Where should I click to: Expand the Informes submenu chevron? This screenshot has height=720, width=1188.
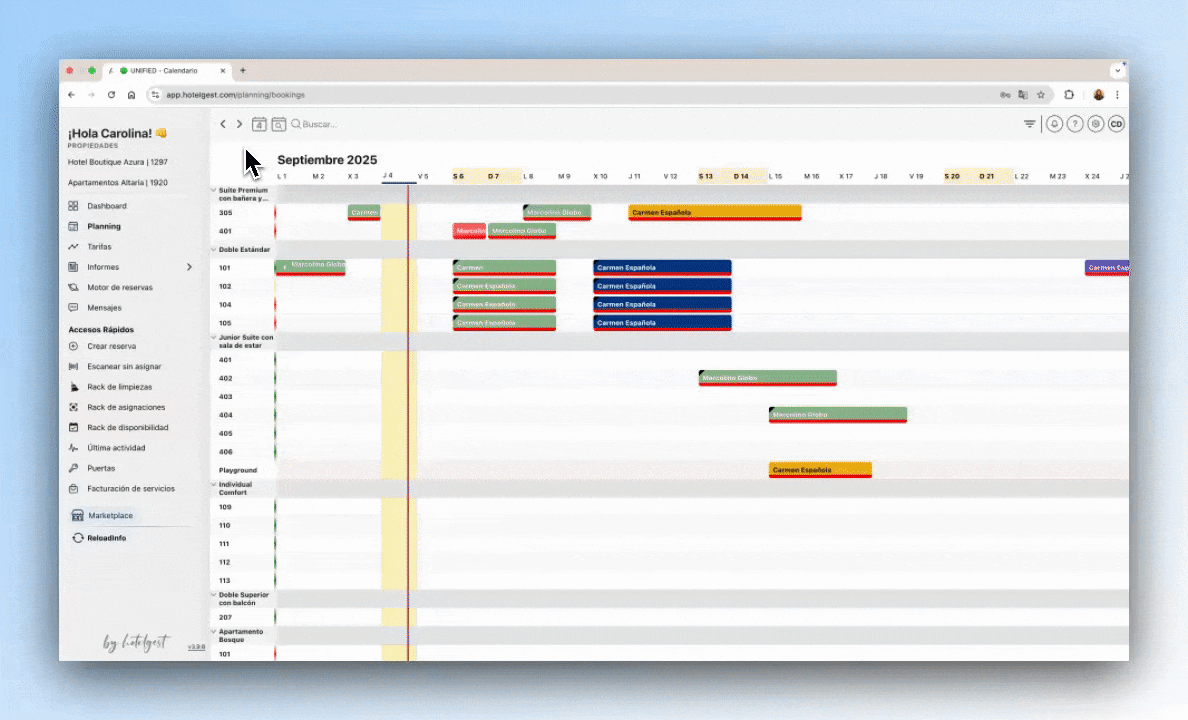click(189, 267)
